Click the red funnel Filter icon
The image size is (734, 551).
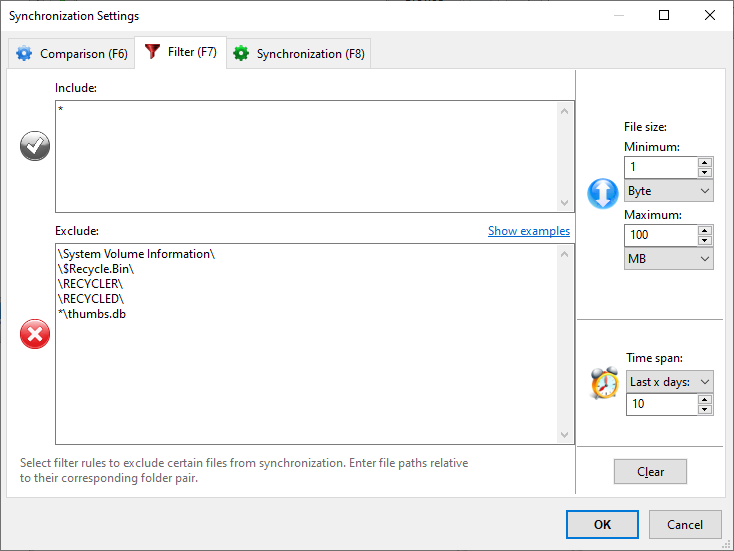(153, 53)
